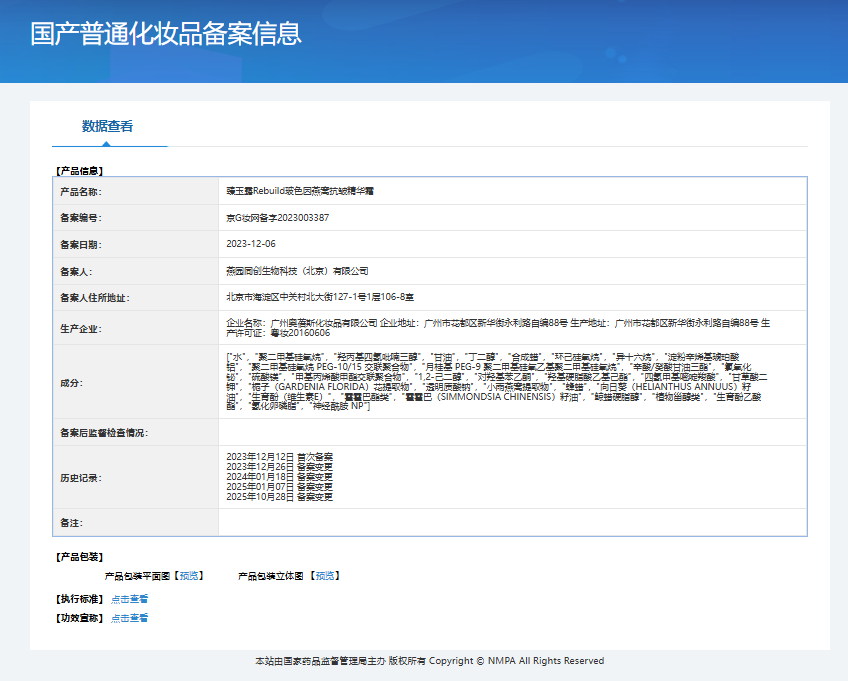The width and height of the screenshot is (848, 681).
Task: Switch to the 数据查看 tab
Action: tap(107, 126)
